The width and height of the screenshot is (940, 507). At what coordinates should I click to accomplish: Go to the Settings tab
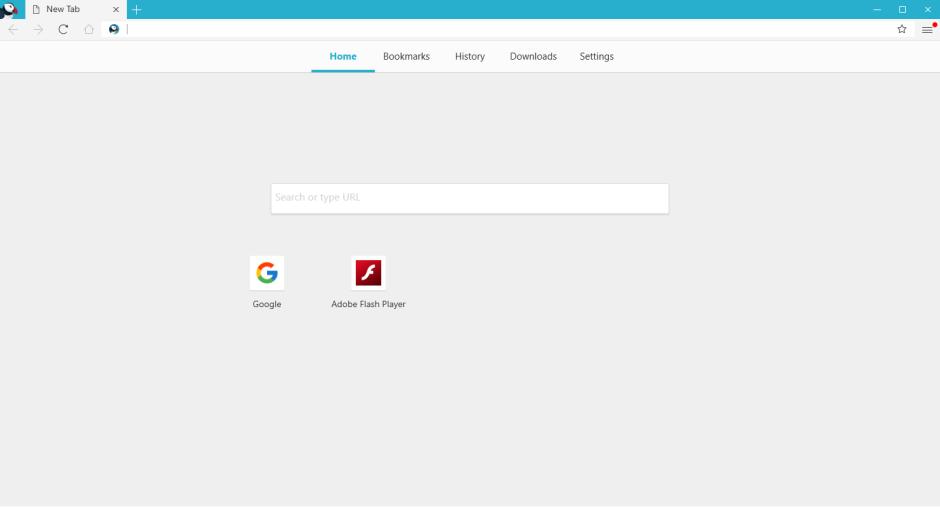pyautogui.click(x=596, y=56)
